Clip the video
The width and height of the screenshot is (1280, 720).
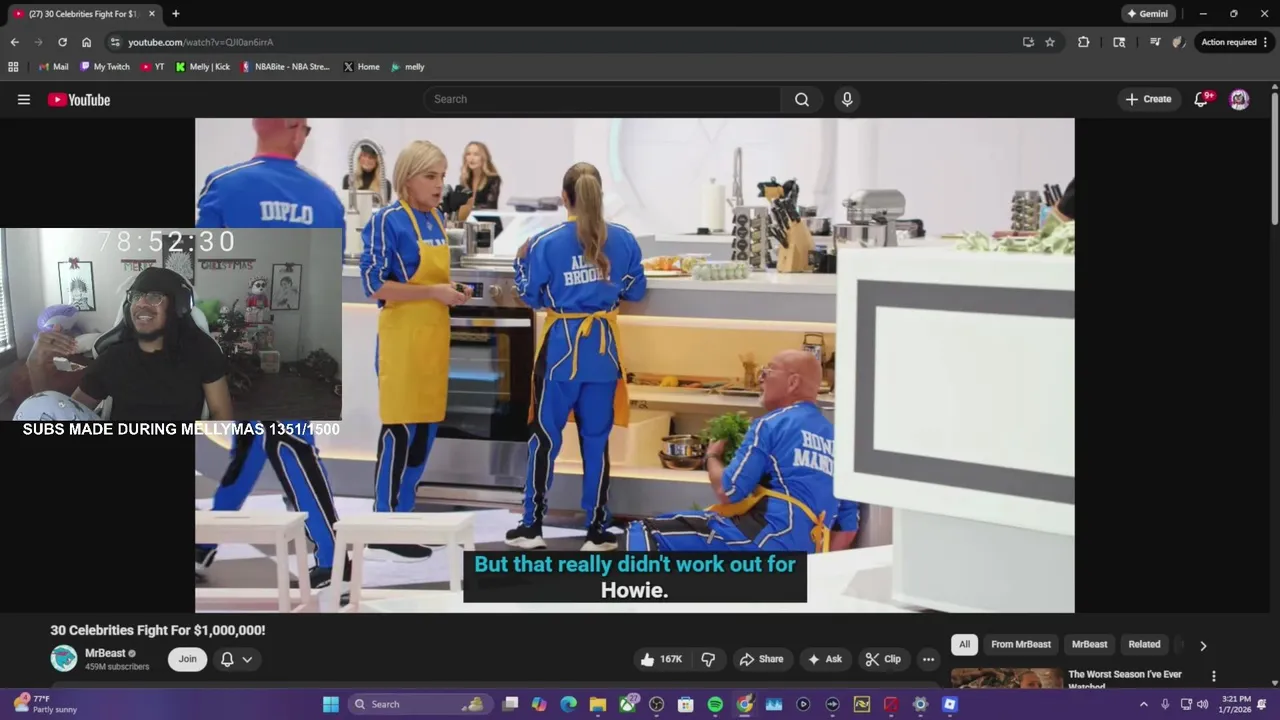pos(883,659)
